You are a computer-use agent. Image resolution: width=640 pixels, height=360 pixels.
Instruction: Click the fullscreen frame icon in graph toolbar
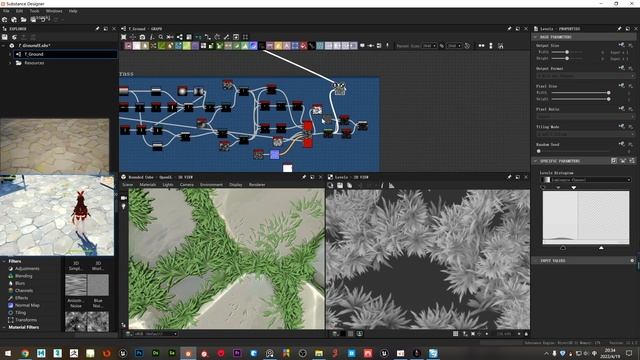pyautogui.click(x=245, y=37)
